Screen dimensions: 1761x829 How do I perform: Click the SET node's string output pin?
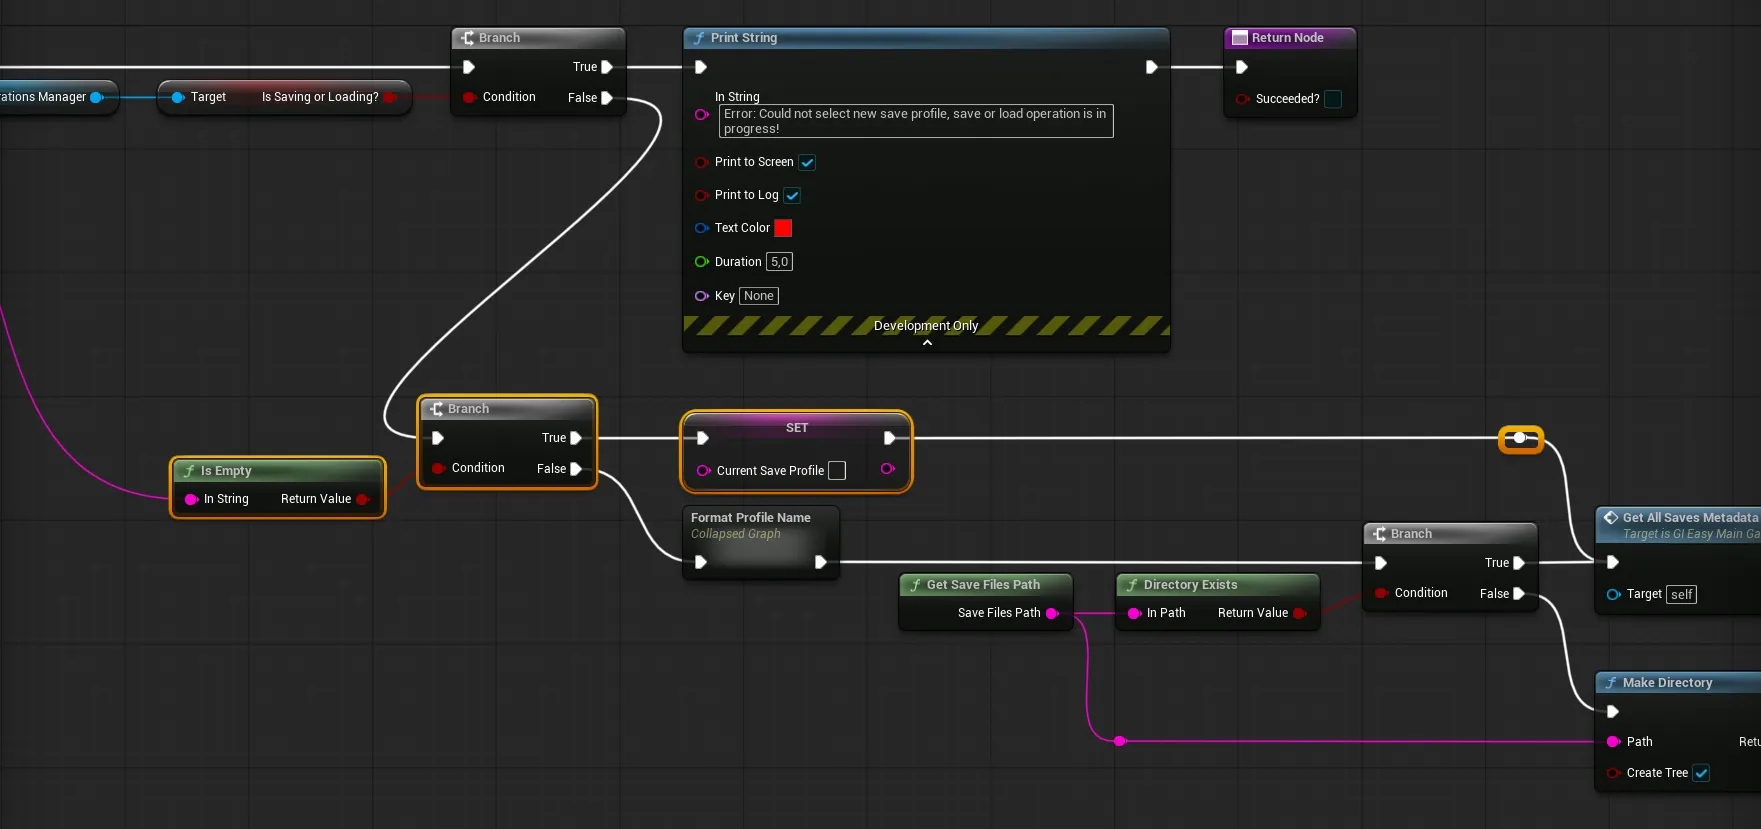pos(888,469)
